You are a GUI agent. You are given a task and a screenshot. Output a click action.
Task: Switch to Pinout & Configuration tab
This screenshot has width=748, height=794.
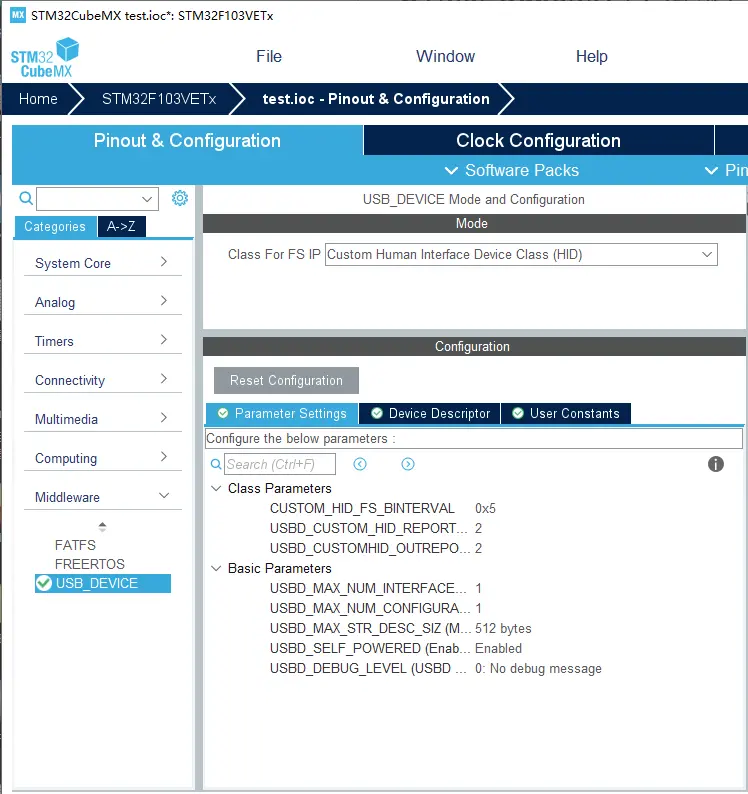tap(187, 141)
